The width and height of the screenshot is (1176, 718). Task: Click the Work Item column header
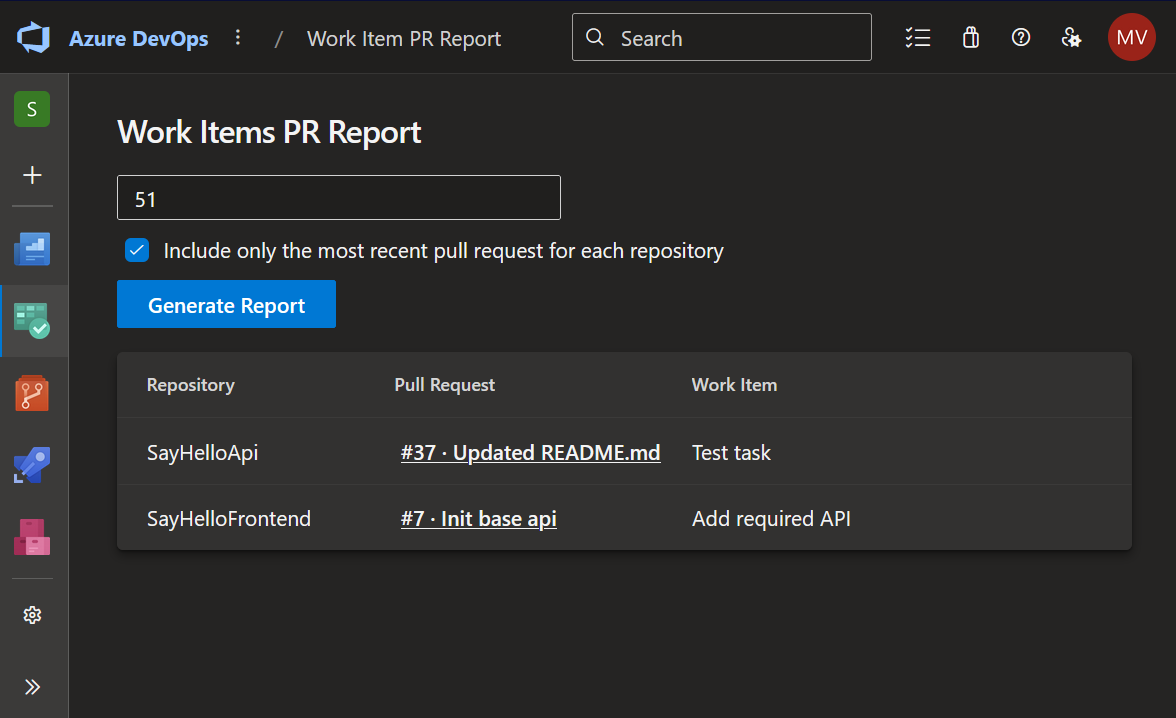tap(734, 385)
